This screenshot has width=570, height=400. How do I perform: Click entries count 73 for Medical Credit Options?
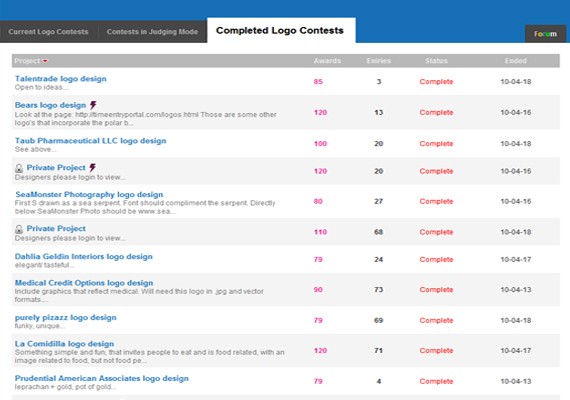pos(379,289)
